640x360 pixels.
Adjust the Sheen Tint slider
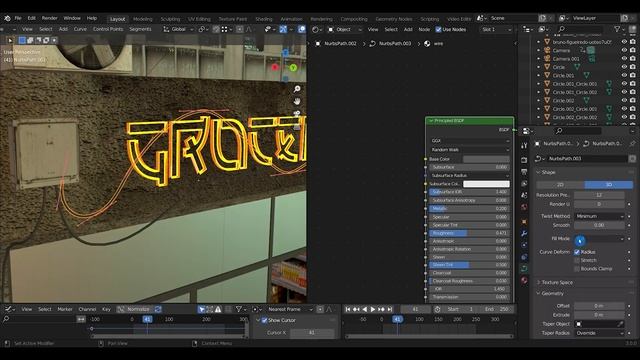pos(469,265)
